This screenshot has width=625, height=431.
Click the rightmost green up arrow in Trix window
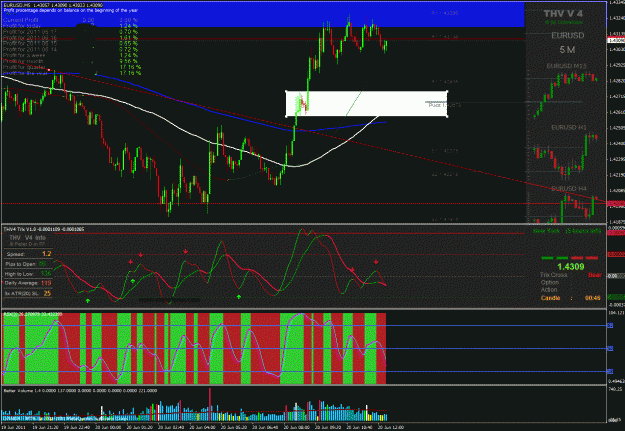(238, 297)
